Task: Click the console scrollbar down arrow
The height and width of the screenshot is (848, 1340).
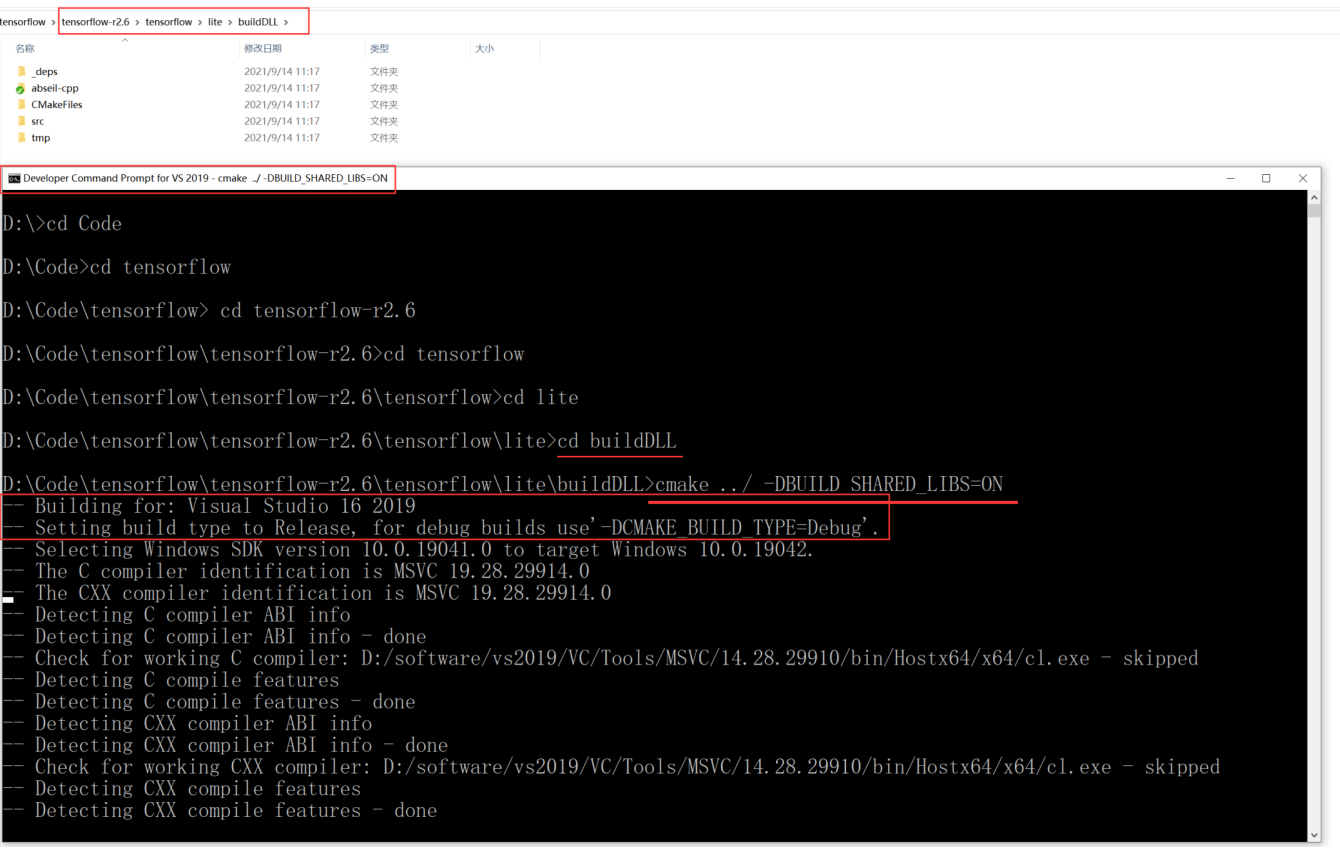Action: click(x=1316, y=836)
